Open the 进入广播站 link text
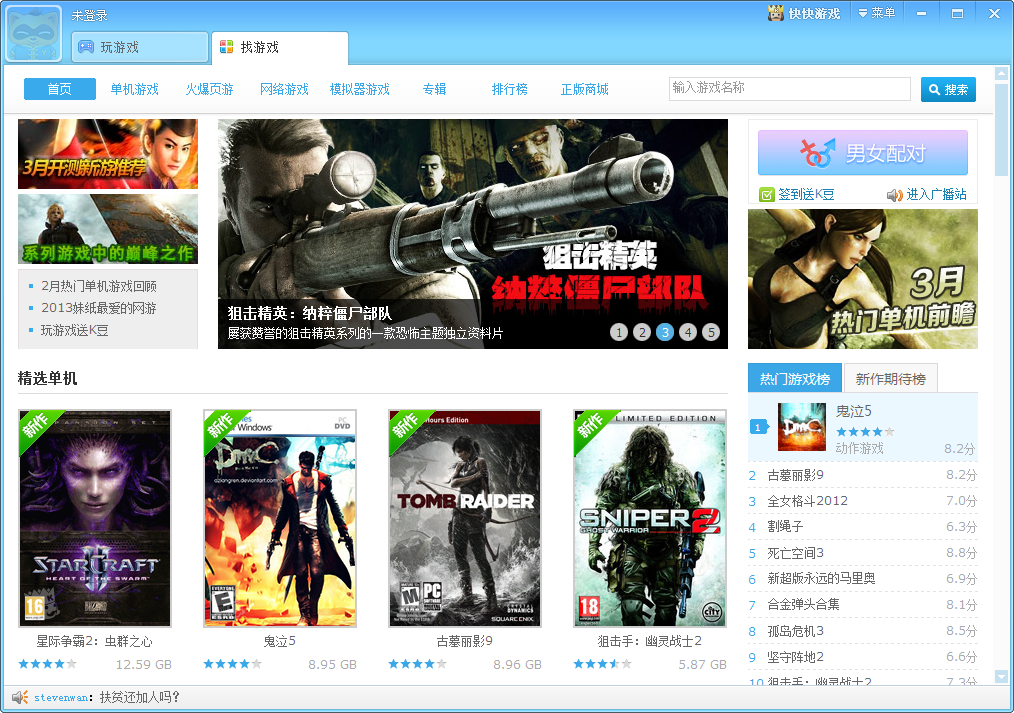 pos(936,194)
